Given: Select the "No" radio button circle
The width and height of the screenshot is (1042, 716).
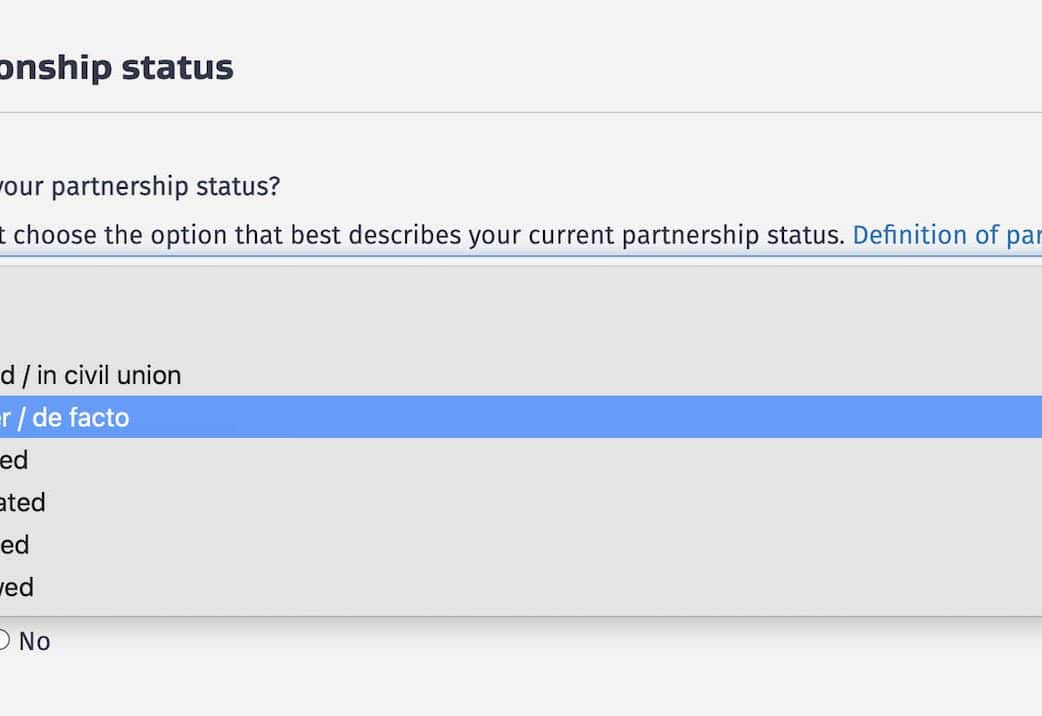Looking at the screenshot, I should coord(3,641).
